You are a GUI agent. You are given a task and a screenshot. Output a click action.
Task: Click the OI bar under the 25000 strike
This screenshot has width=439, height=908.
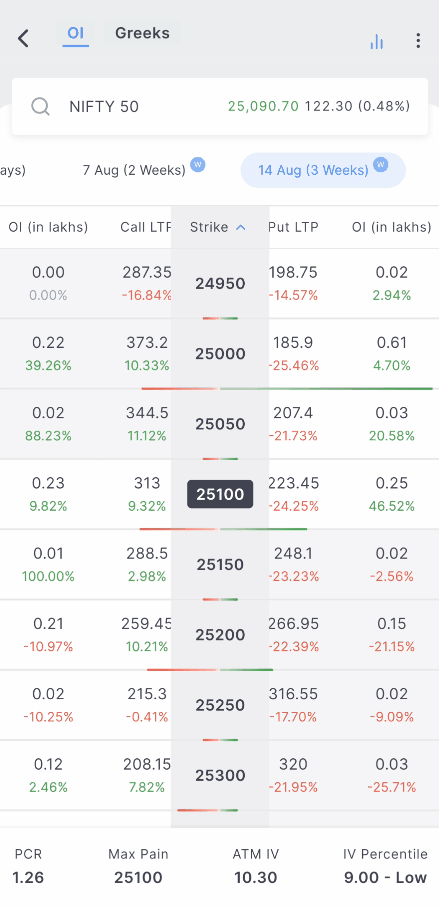(287, 389)
